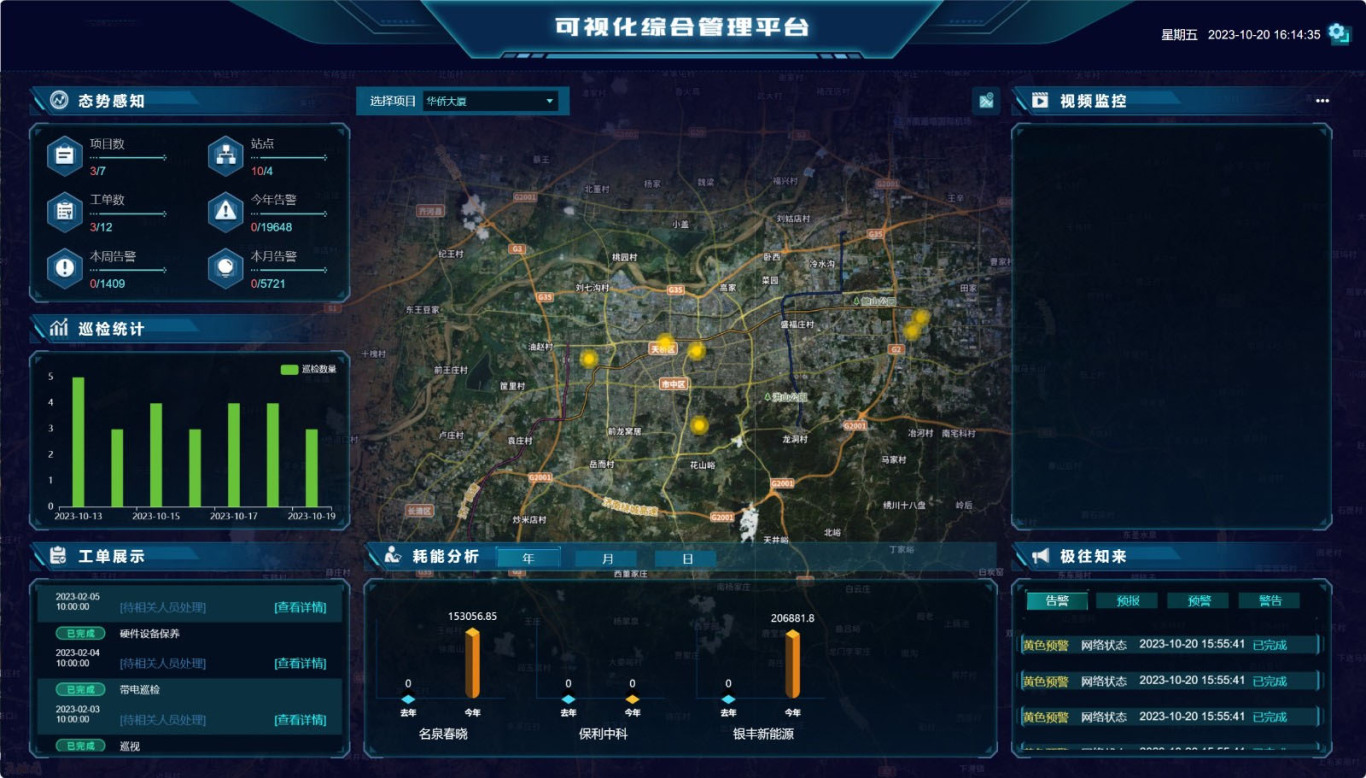This screenshot has width=1366, height=778.
Task: Toggle the 巡检数量 legend in the chart
Action: pyautogui.click(x=308, y=369)
